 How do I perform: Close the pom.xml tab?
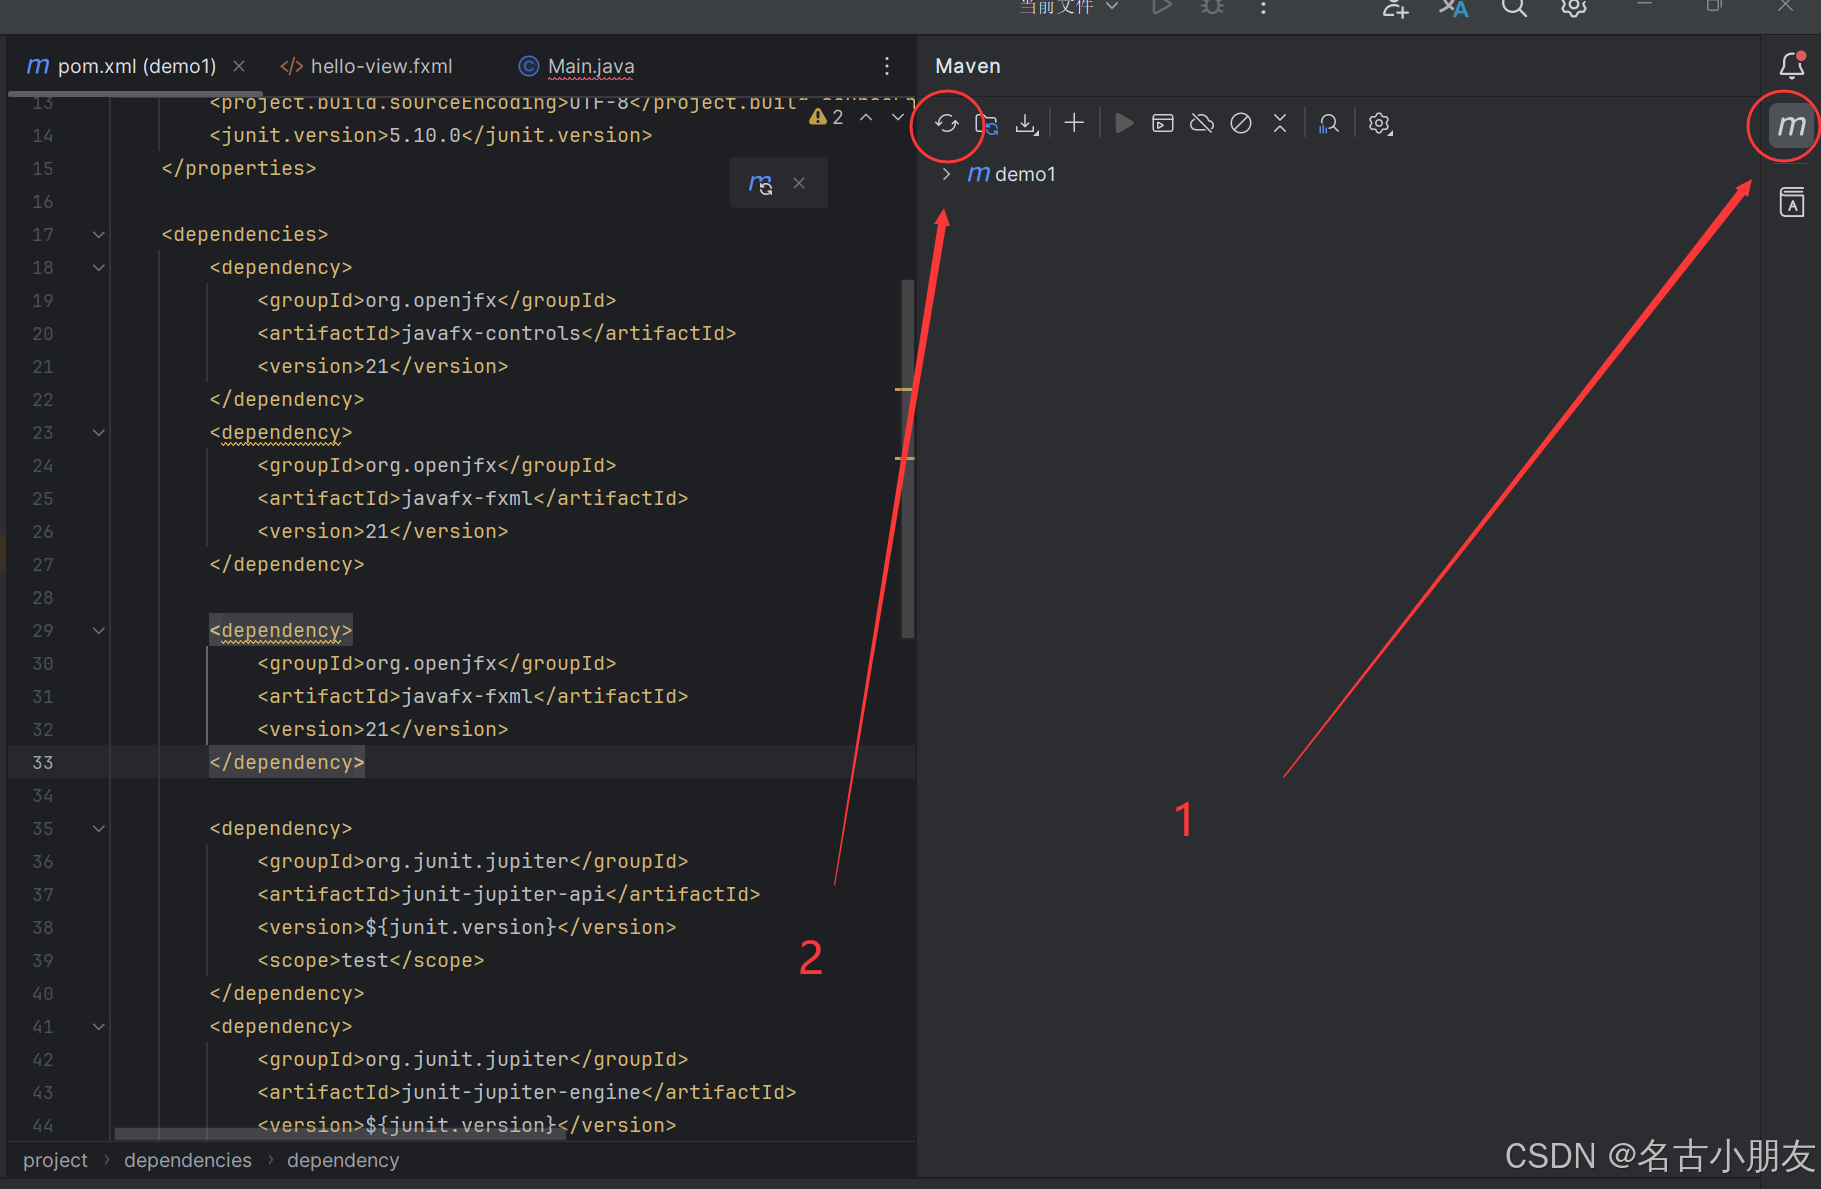pos(239,66)
